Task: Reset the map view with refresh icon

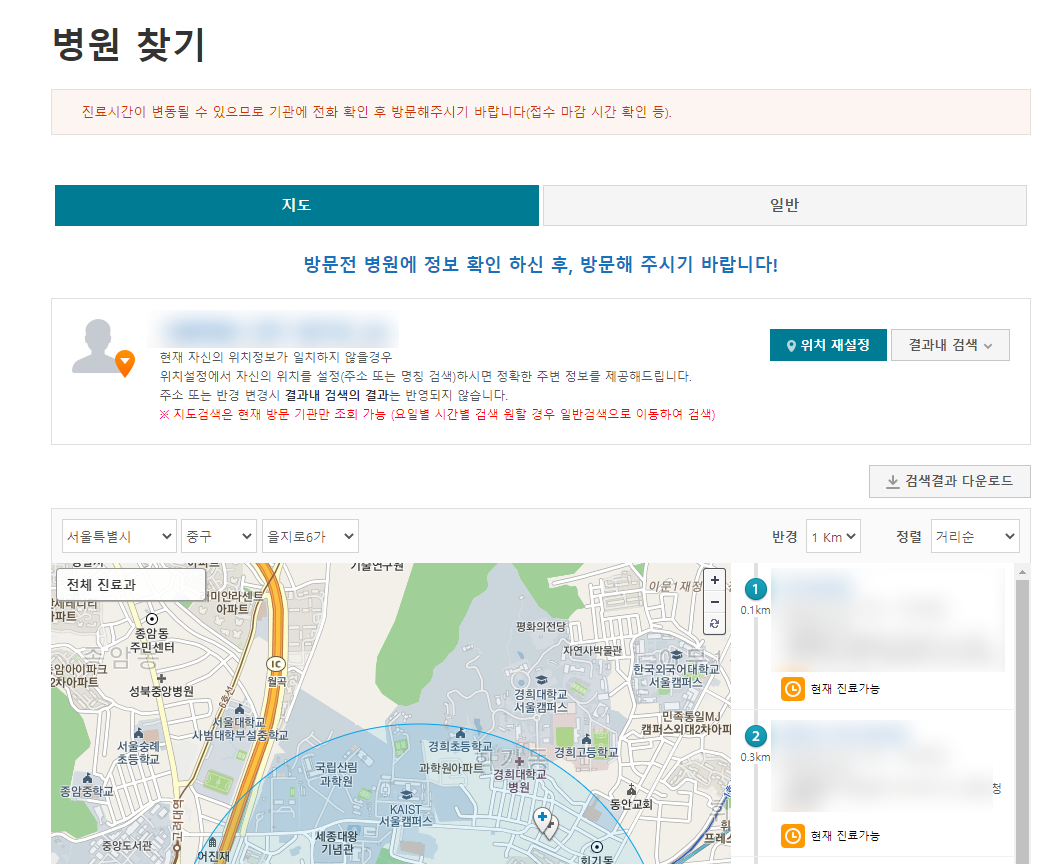Action: click(x=714, y=623)
